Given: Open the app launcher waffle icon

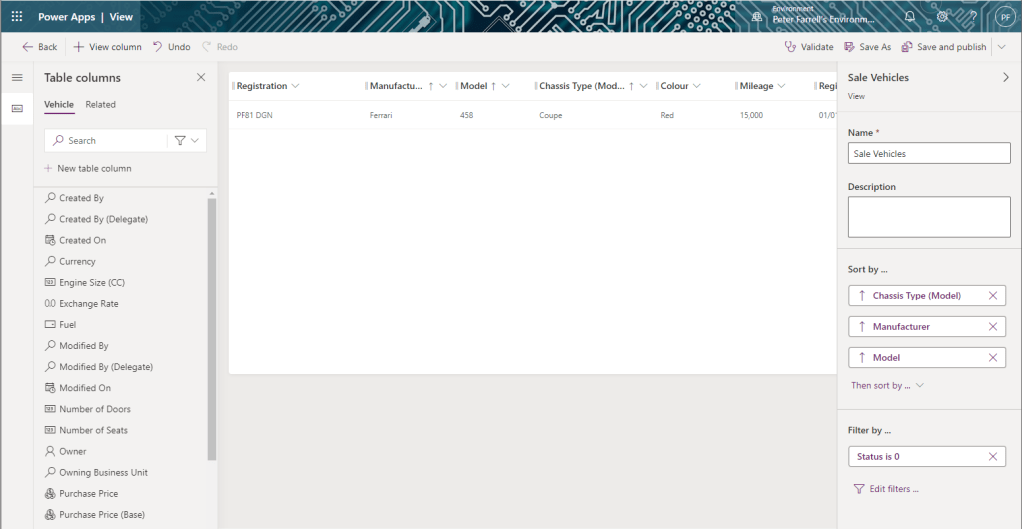Looking at the screenshot, I should [17, 17].
